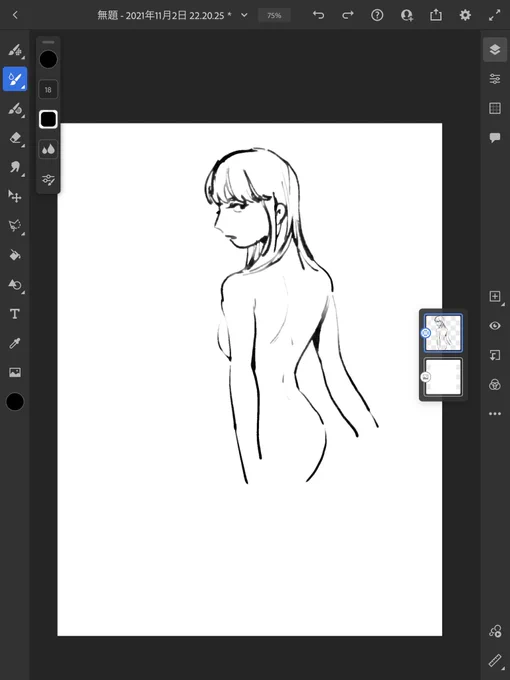Screen dimensions: 510x680
Task: Select the Eyedropper tool
Action: click(x=15, y=343)
